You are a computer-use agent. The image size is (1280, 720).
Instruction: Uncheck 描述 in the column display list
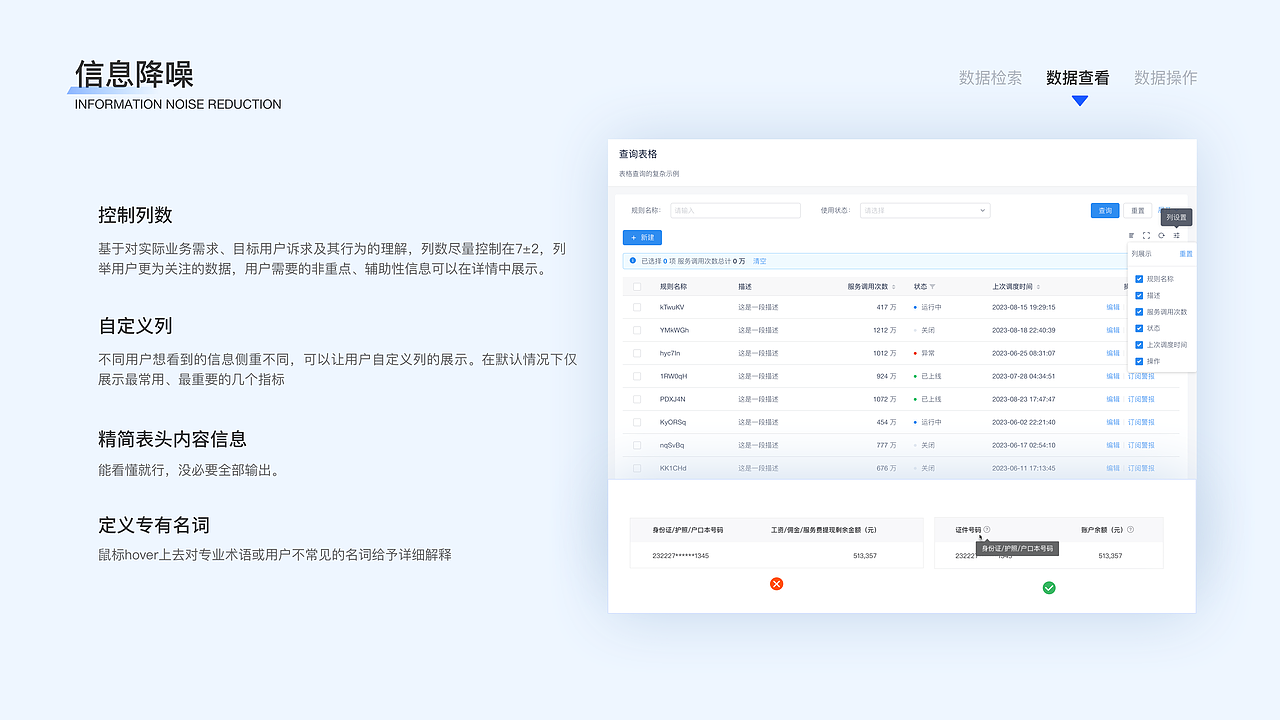(1138, 295)
